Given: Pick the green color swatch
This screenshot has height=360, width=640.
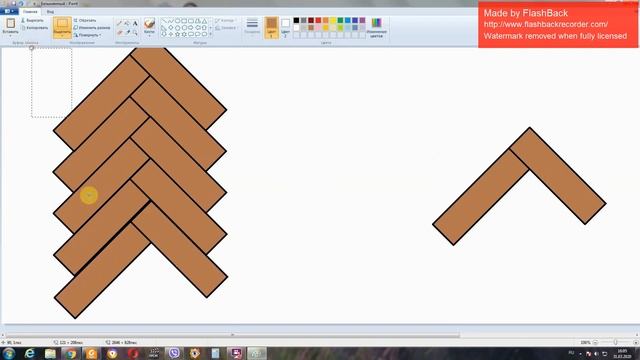Looking at the screenshot, I should [x=340, y=20].
